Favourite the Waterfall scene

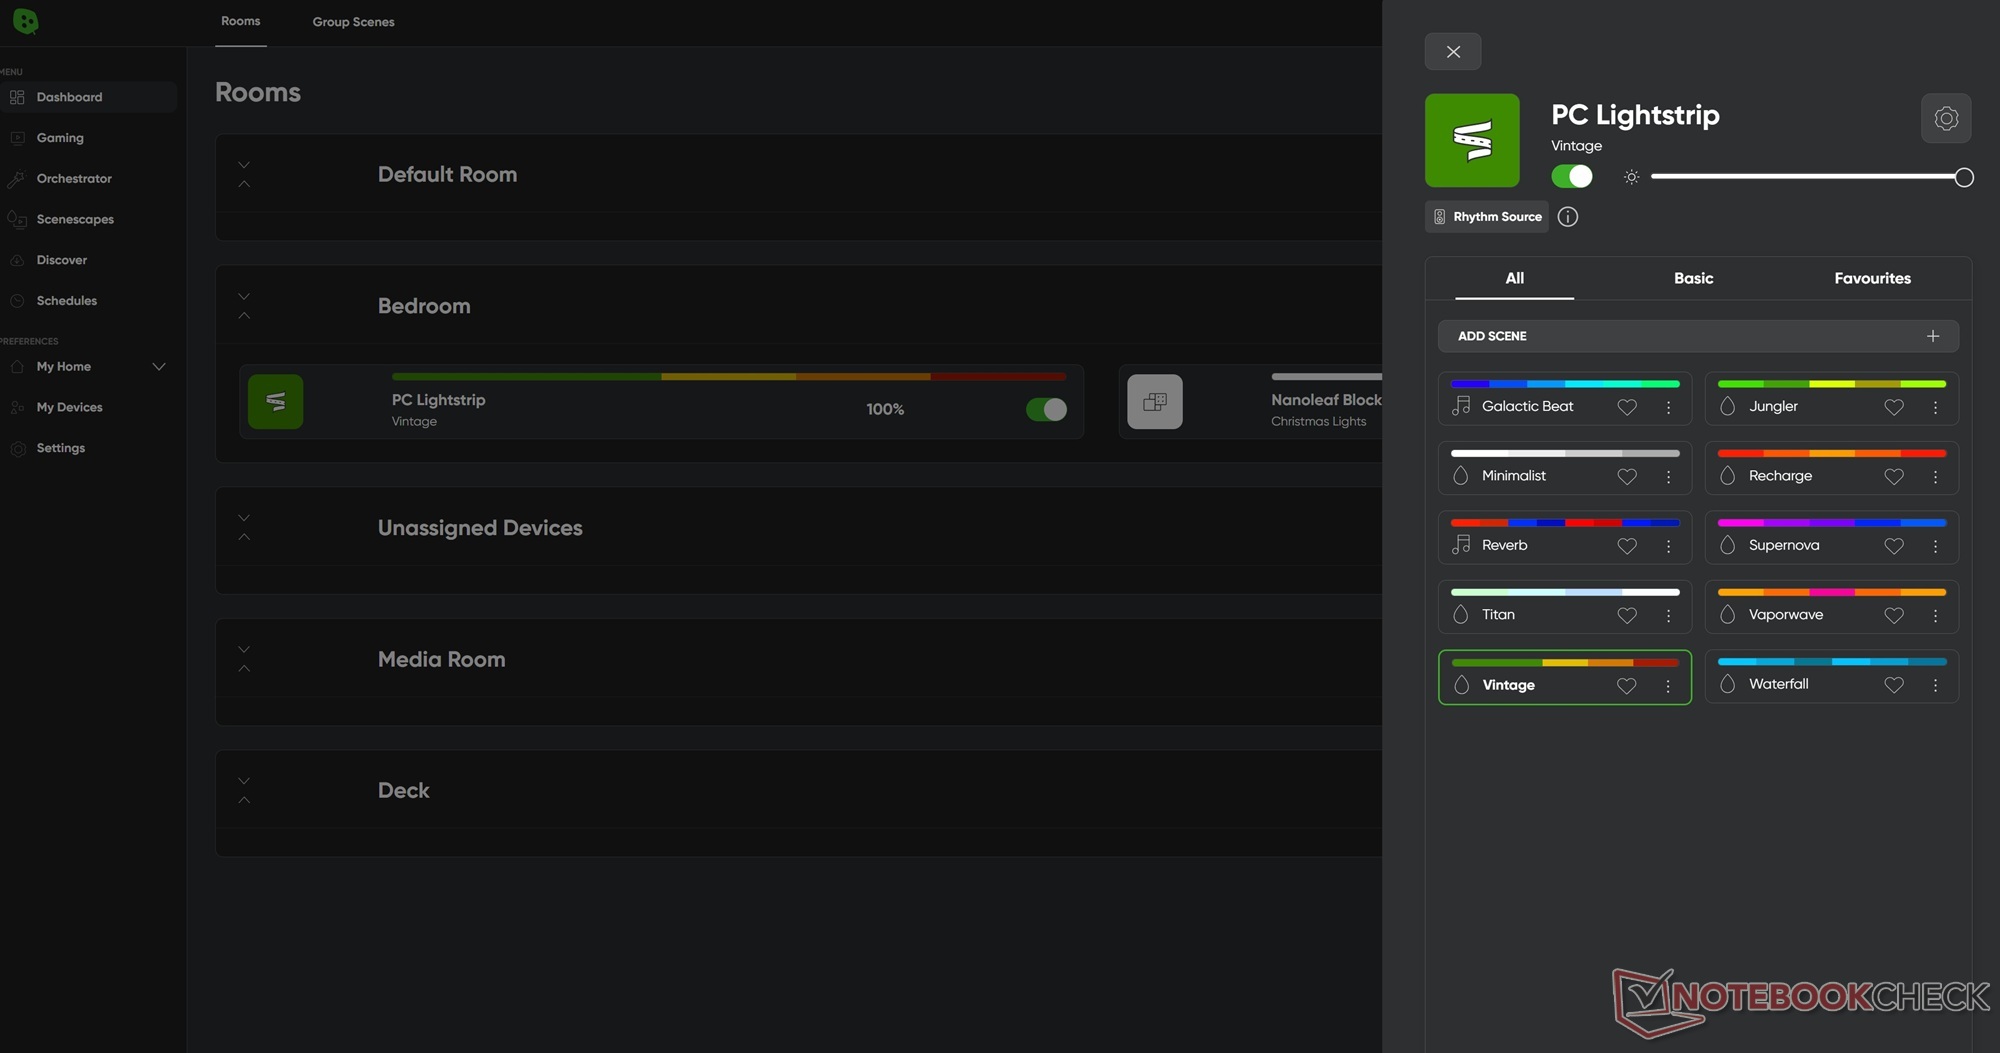(x=1894, y=685)
